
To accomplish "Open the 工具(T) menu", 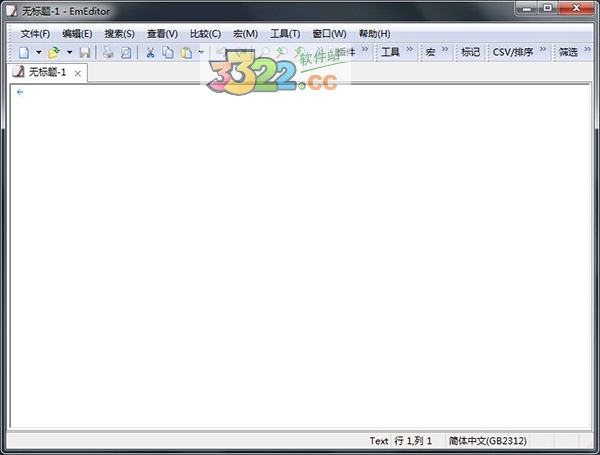I will (285, 34).
